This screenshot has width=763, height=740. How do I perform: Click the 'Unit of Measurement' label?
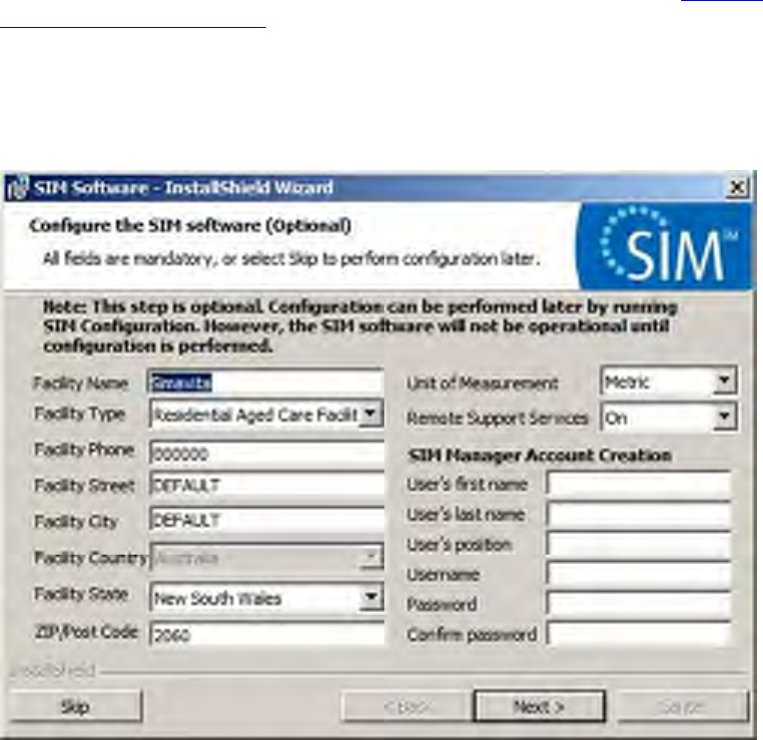pyautogui.click(x=482, y=383)
